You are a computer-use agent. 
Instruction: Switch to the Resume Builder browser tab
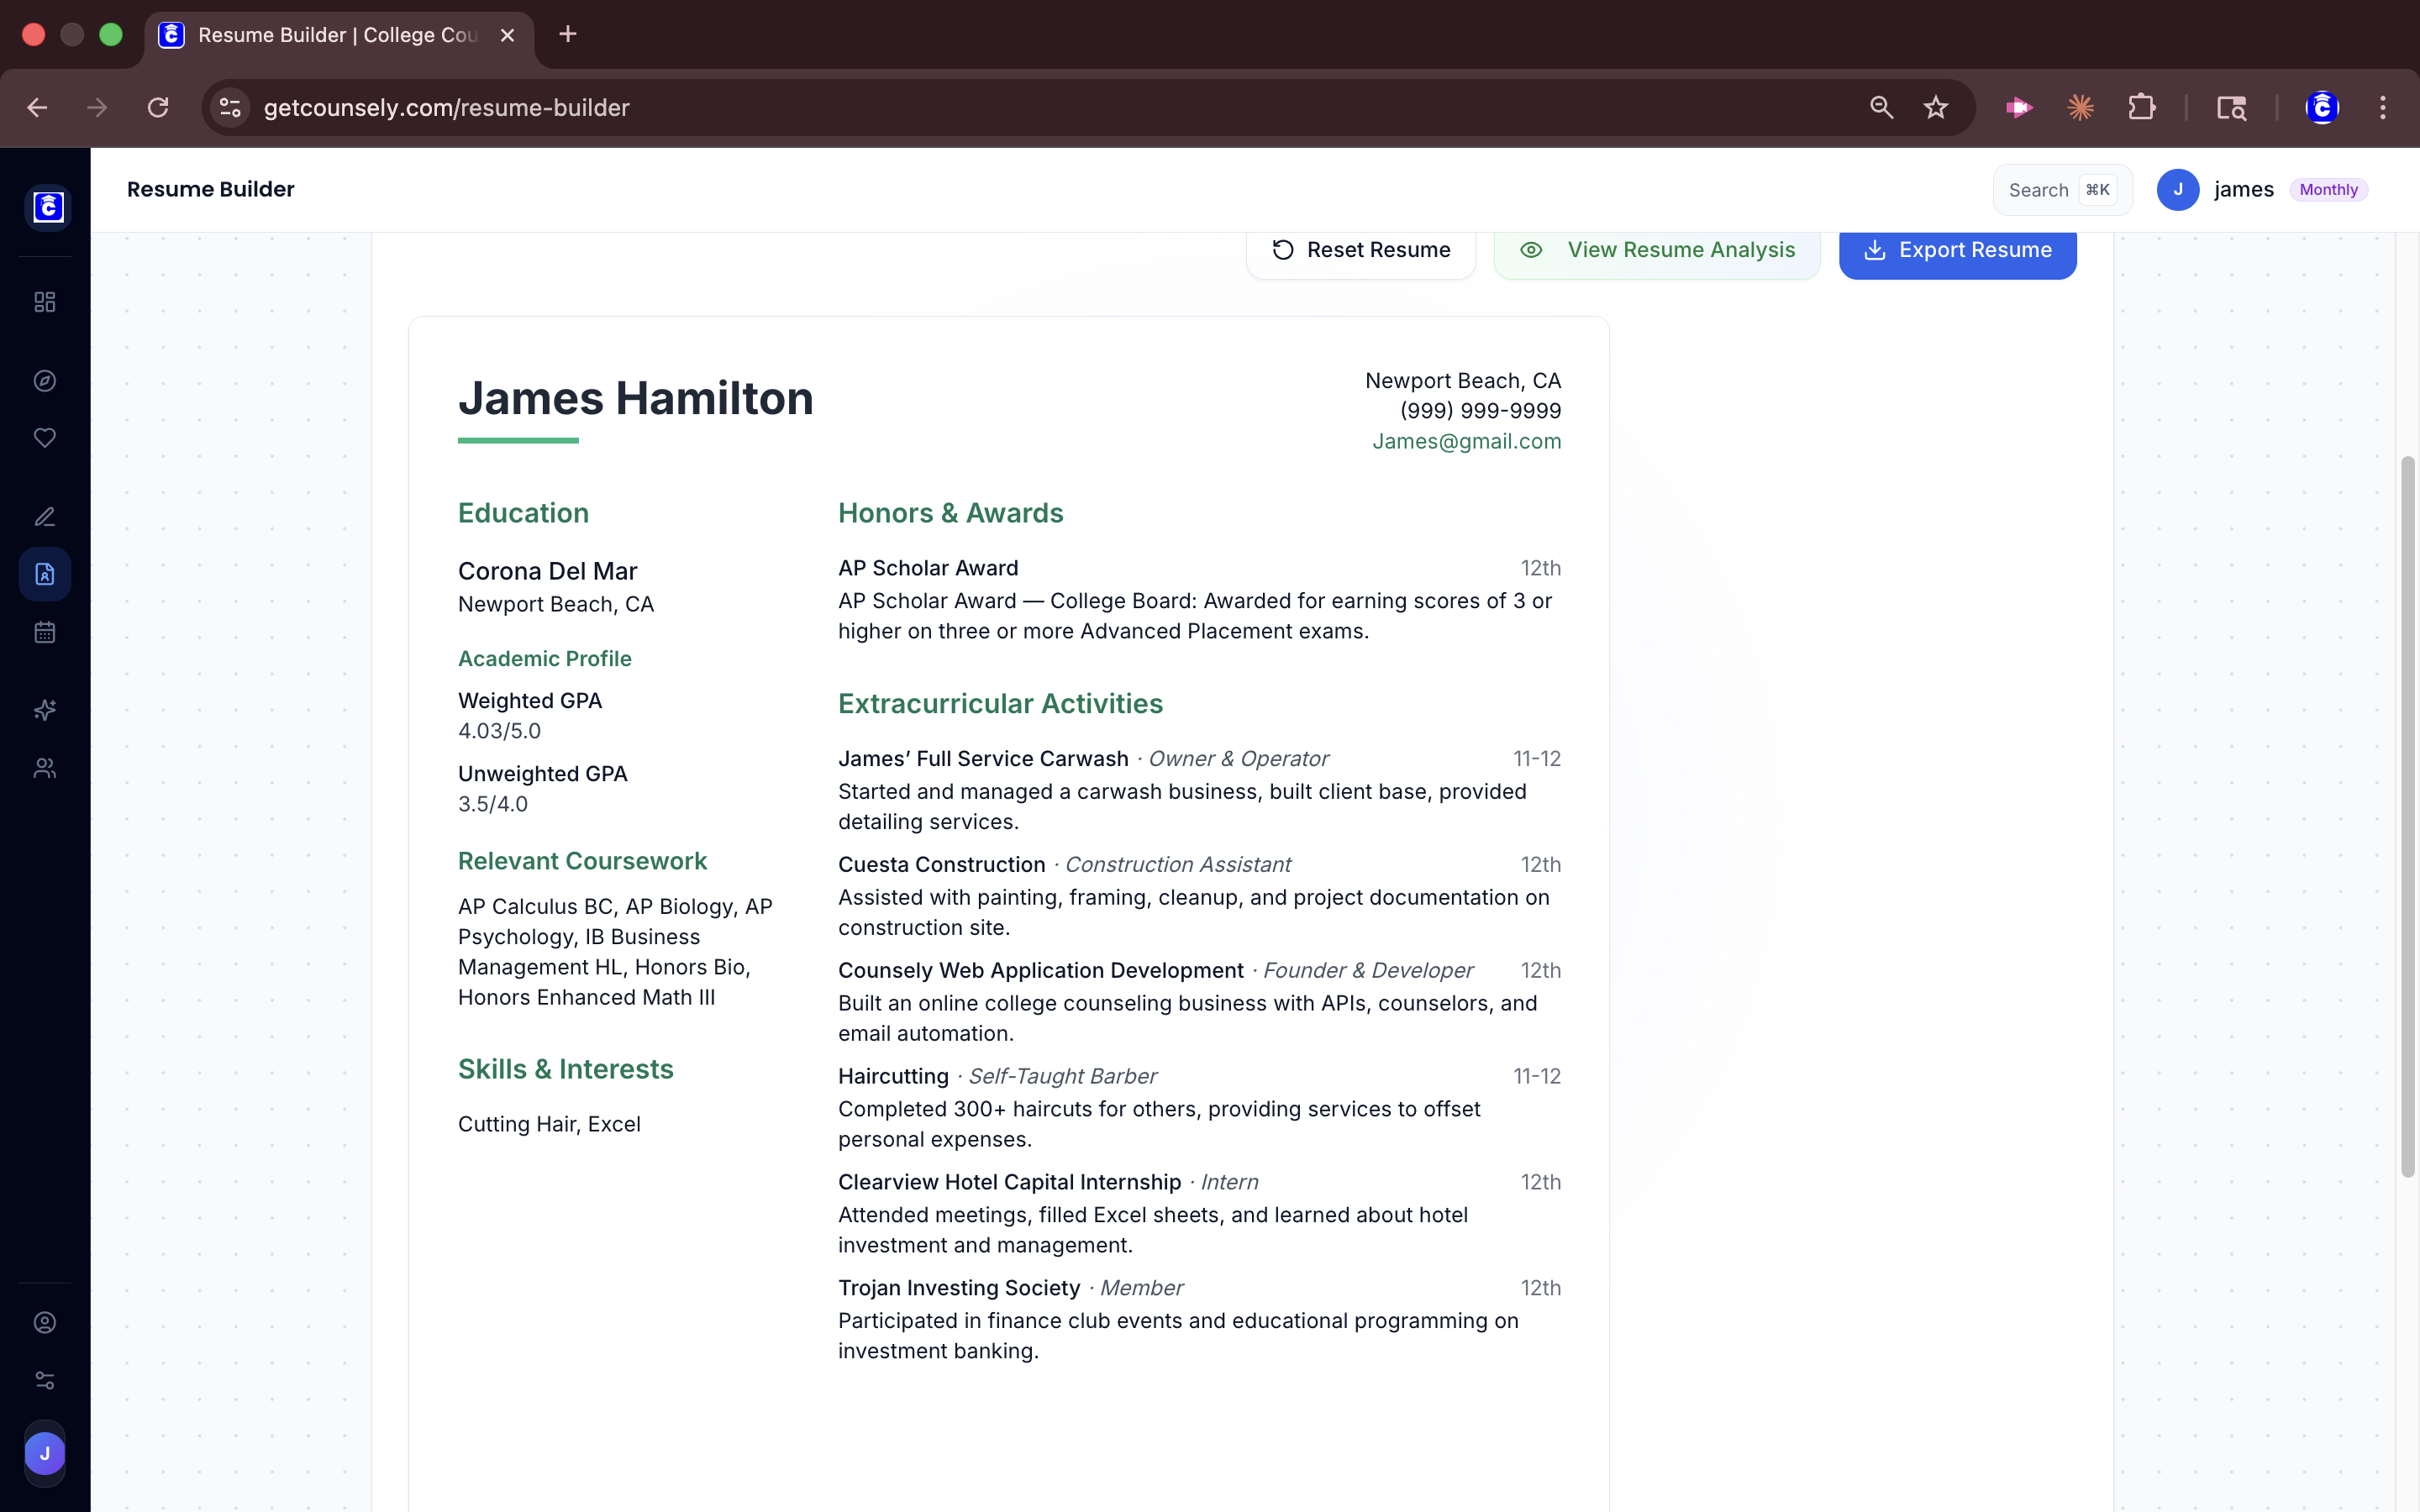click(x=330, y=35)
